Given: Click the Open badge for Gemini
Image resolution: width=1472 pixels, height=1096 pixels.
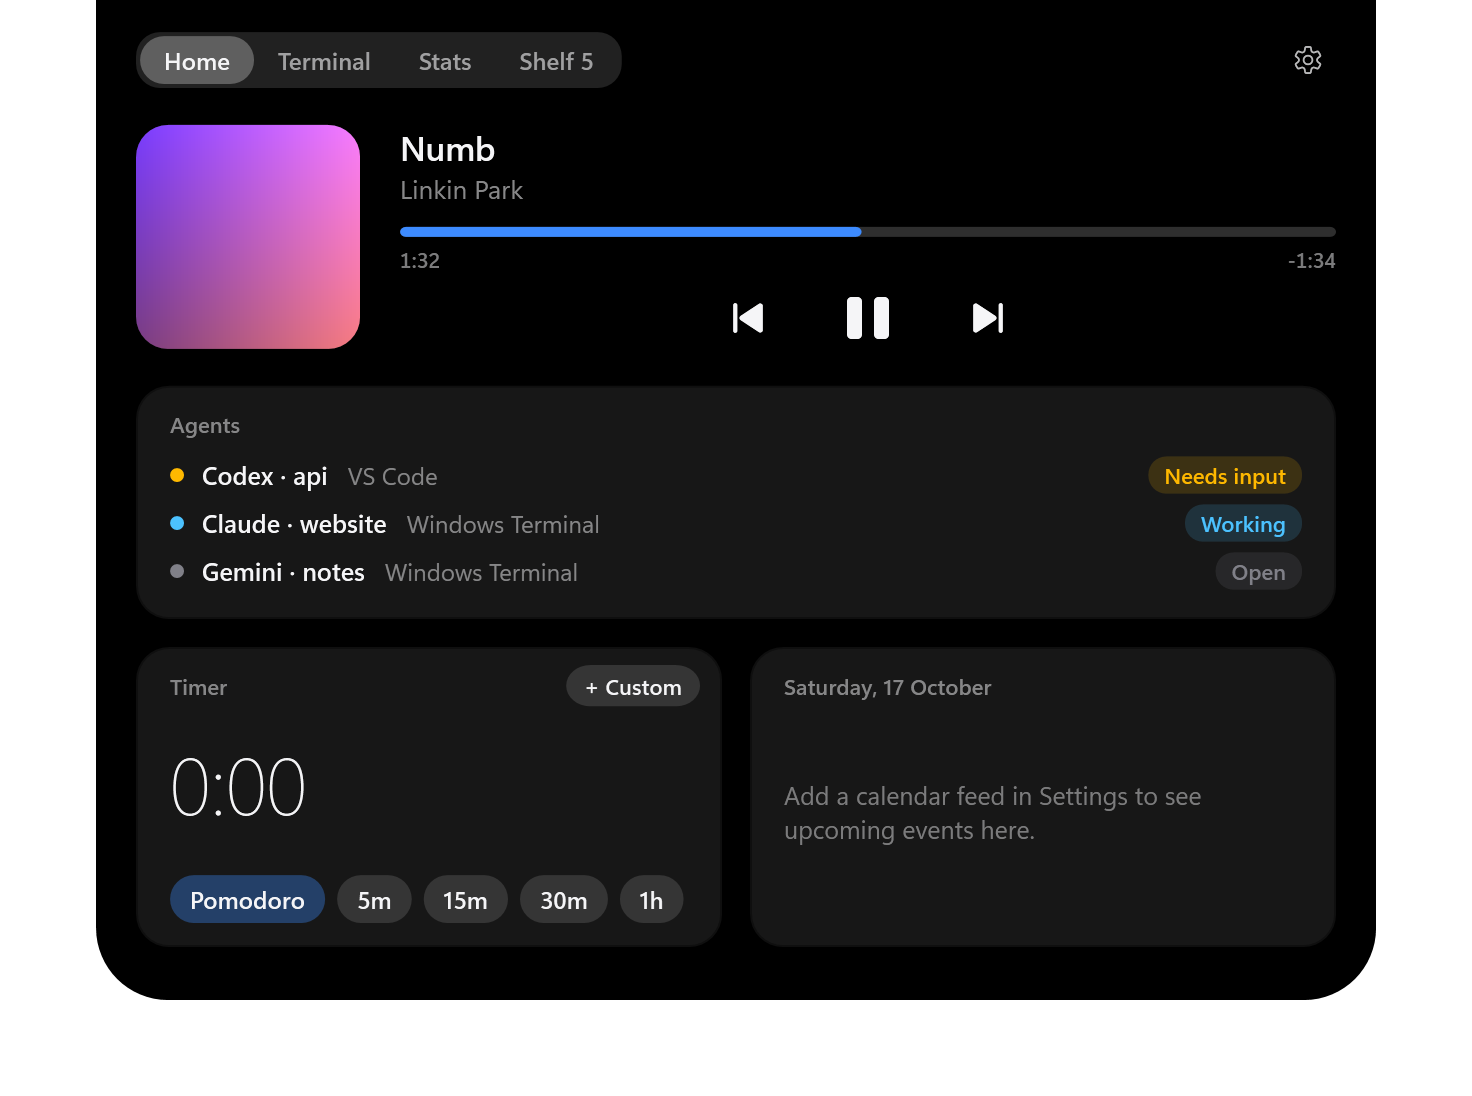Looking at the screenshot, I should (x=1258, y=572).
